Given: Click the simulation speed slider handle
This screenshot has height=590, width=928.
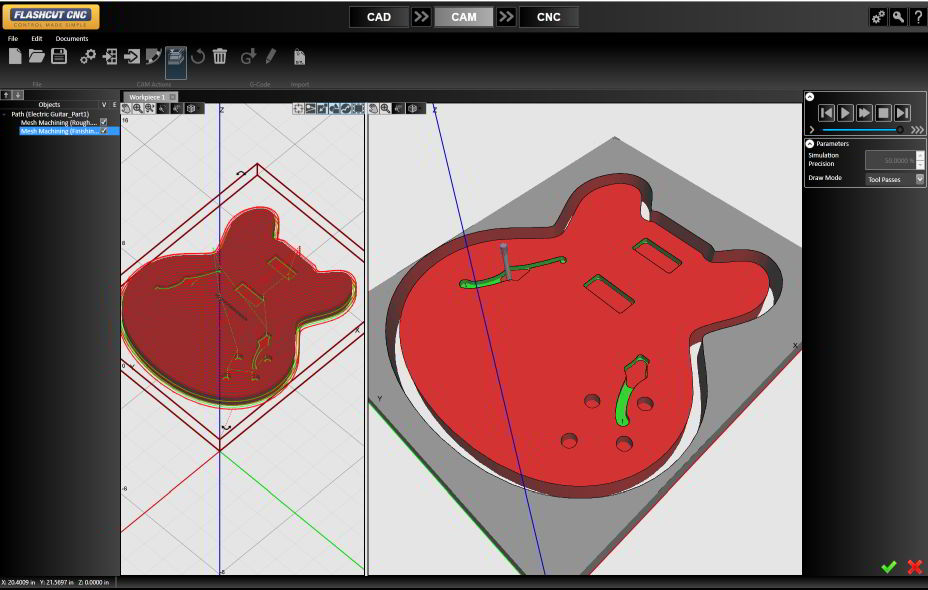Looking at the screenshot, I should [900, 130].
